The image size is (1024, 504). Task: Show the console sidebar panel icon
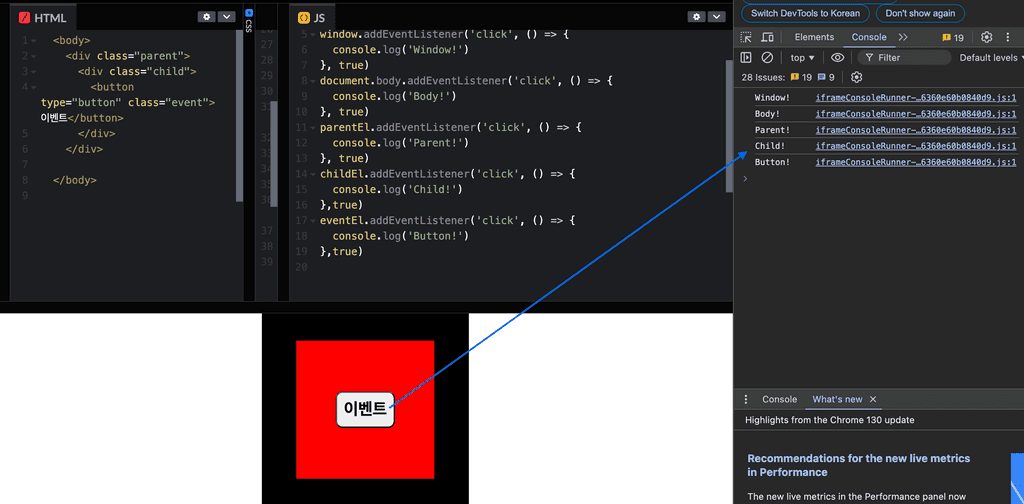[x=746, y=57]
